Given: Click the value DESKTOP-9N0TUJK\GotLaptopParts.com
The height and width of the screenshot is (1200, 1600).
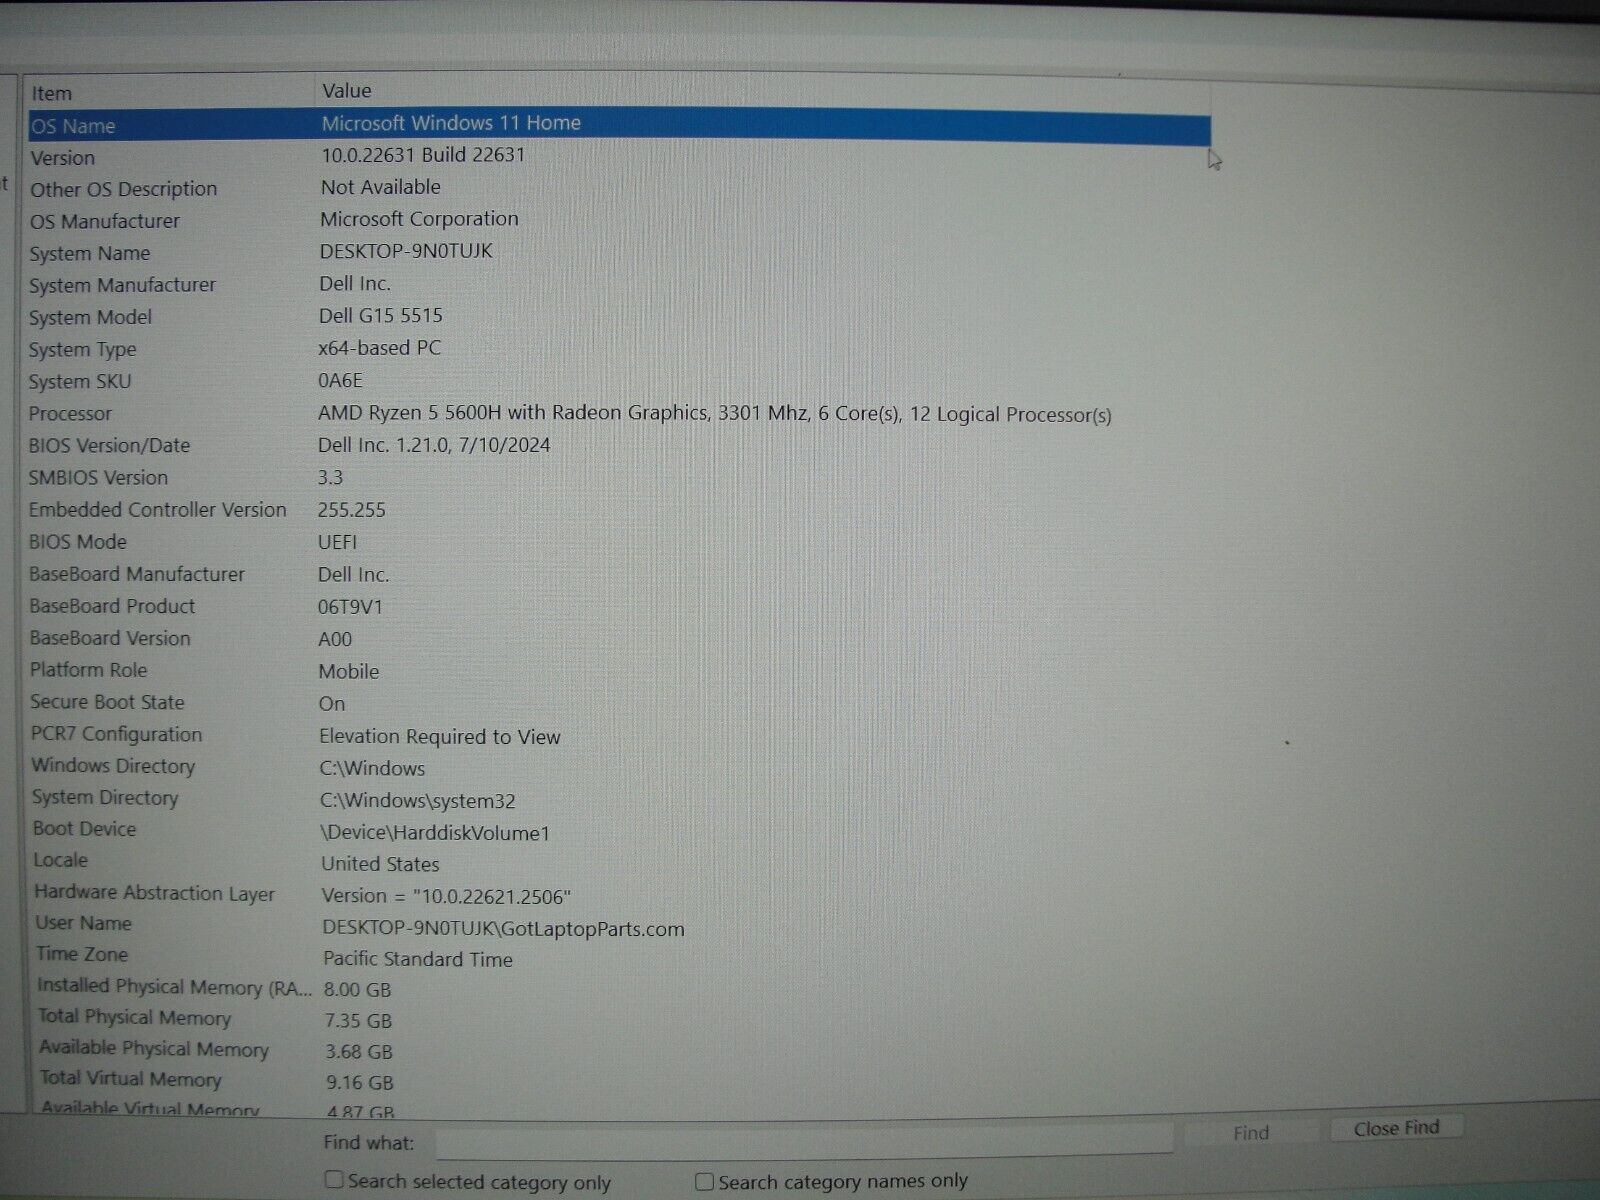Looking at the screenshot, I should click(503, 929).
